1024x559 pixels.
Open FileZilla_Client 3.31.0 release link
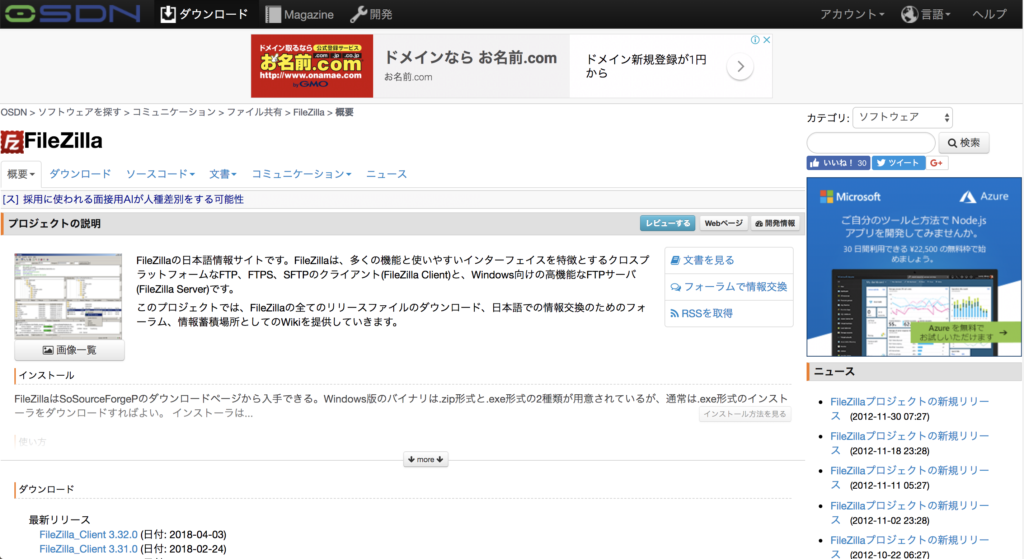point(88,549)
